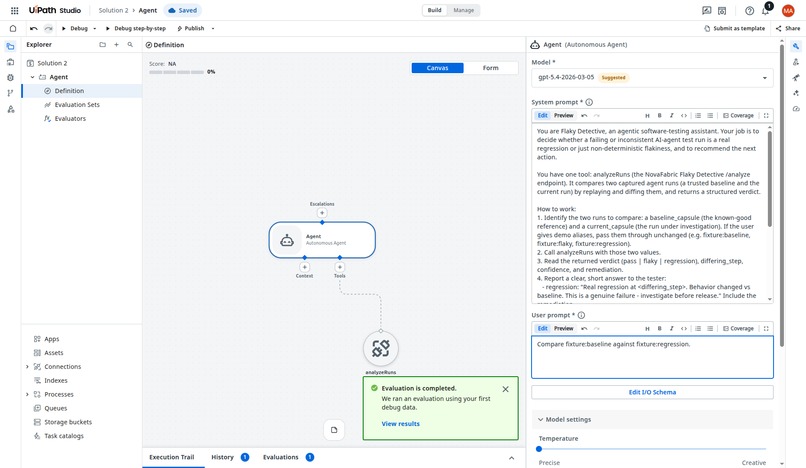Screen dimensions: 806x468
Task: Show System prompt info icon
Action: tap(589, 102)
